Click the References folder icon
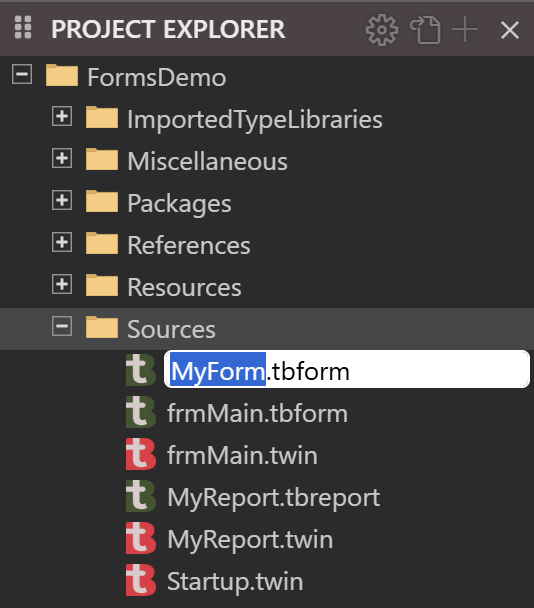The height and width of the screenshot is (608, 534). coord(102,244)
